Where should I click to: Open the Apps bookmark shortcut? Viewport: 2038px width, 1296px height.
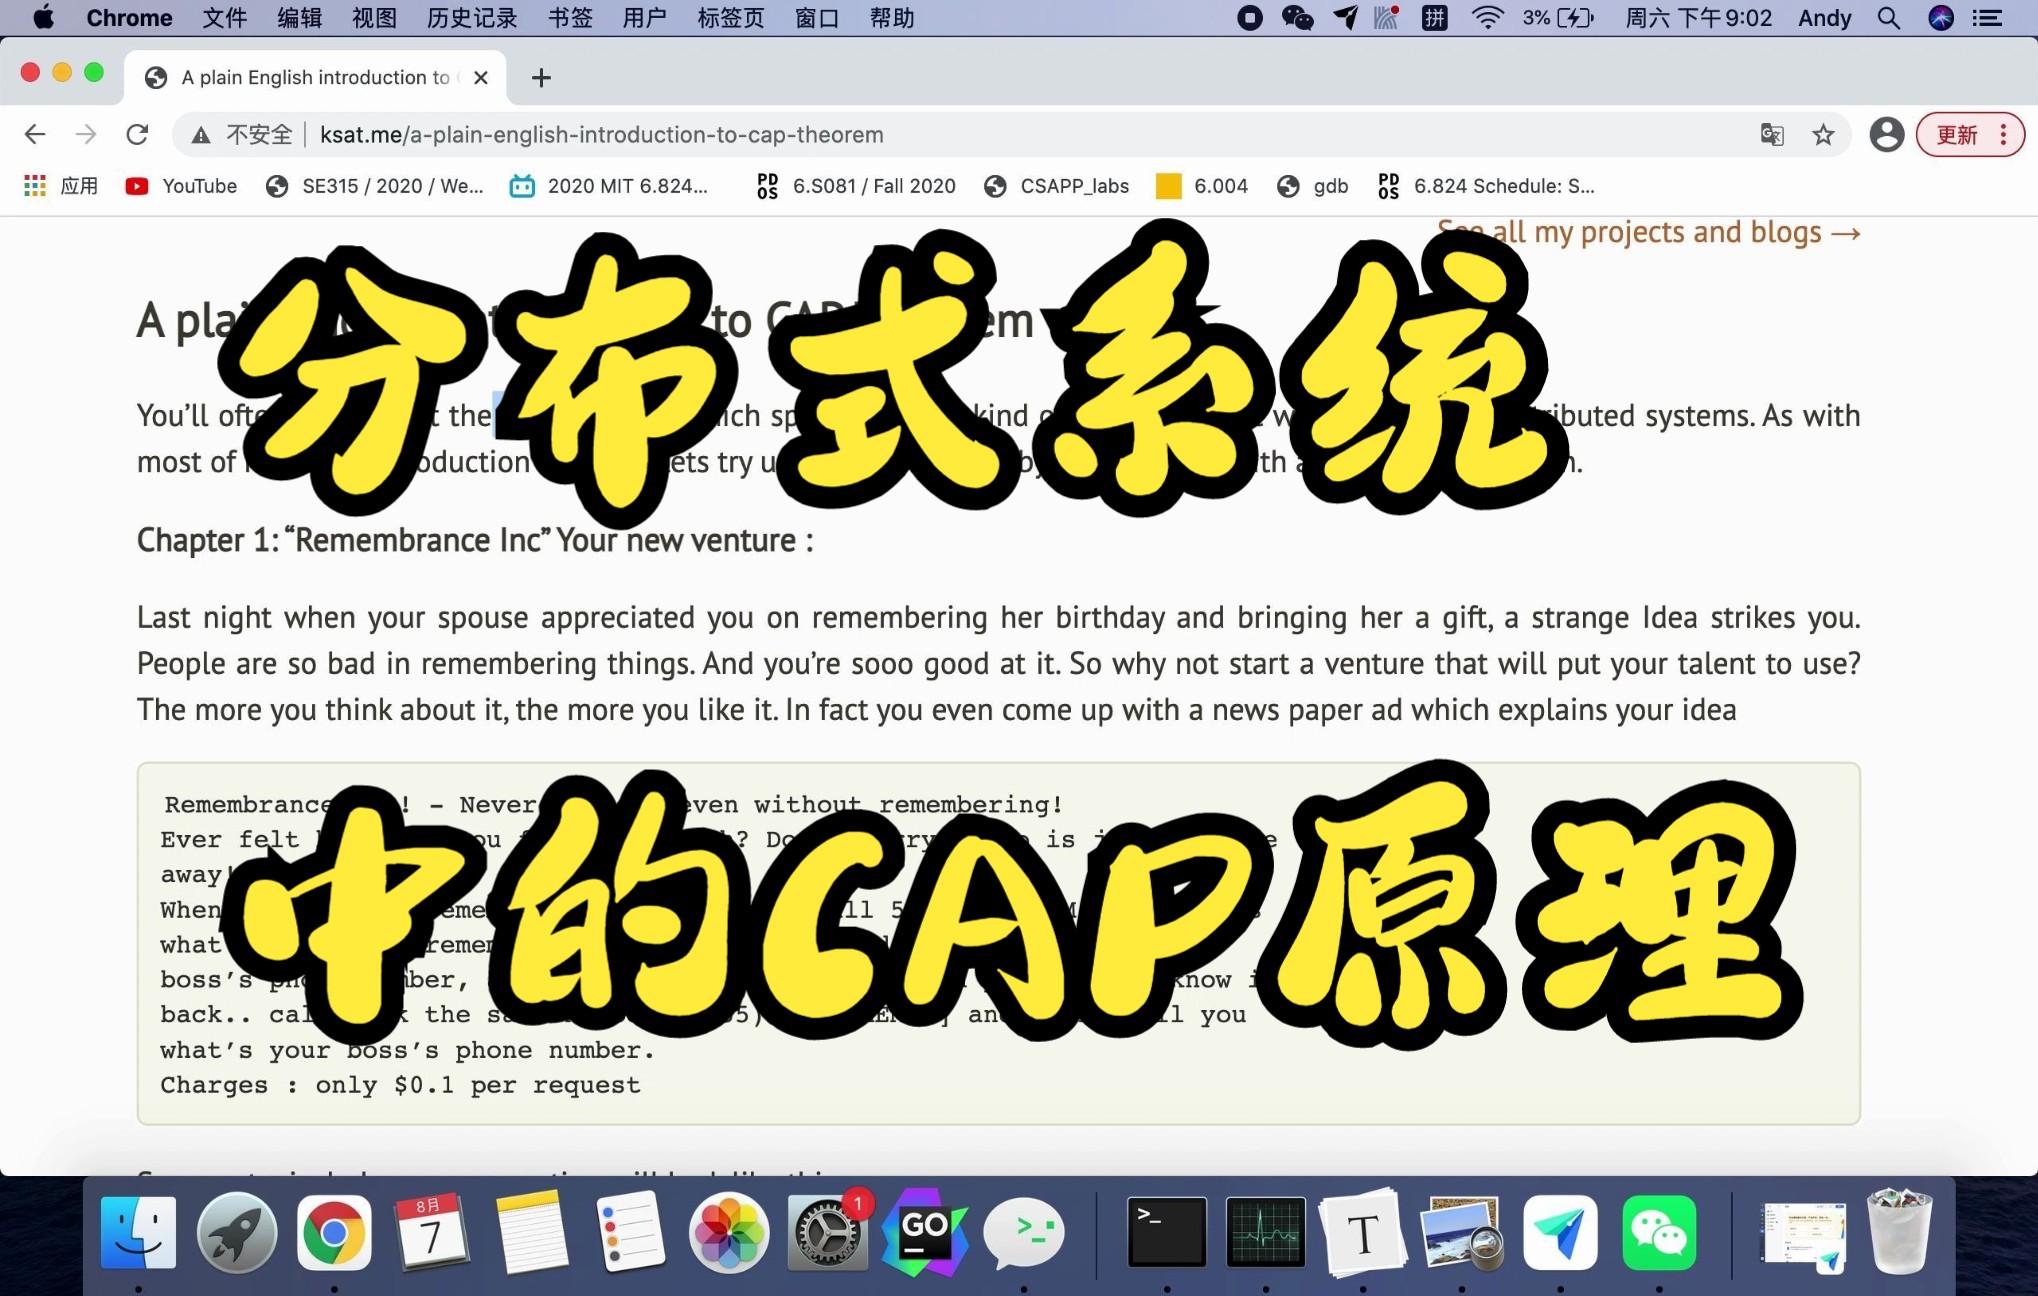pos(61,186)
